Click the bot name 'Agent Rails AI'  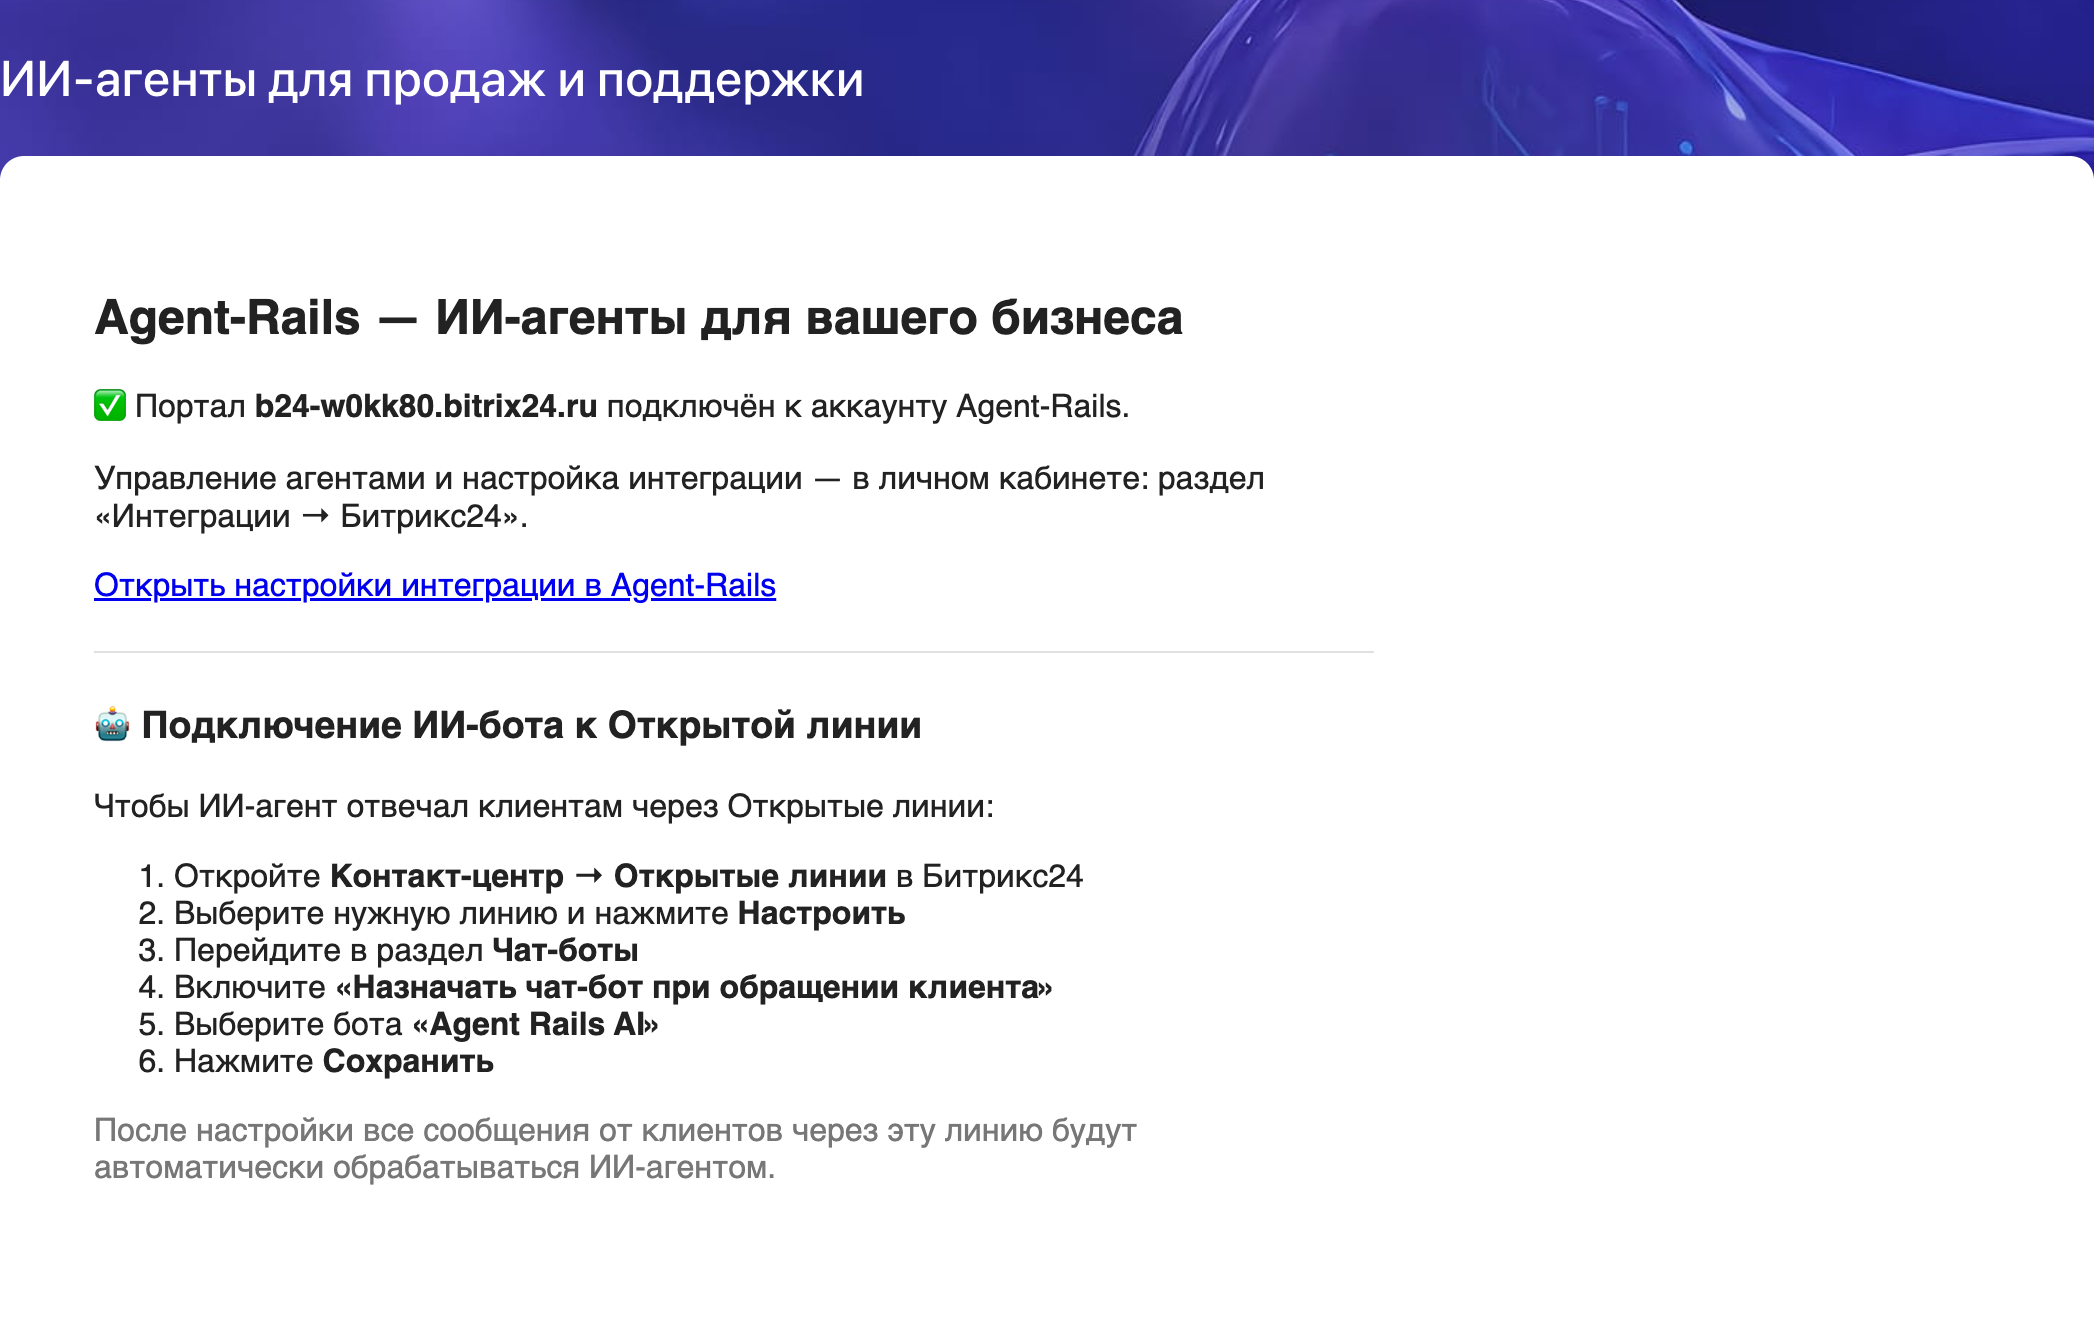click(x=536, y=1024)
